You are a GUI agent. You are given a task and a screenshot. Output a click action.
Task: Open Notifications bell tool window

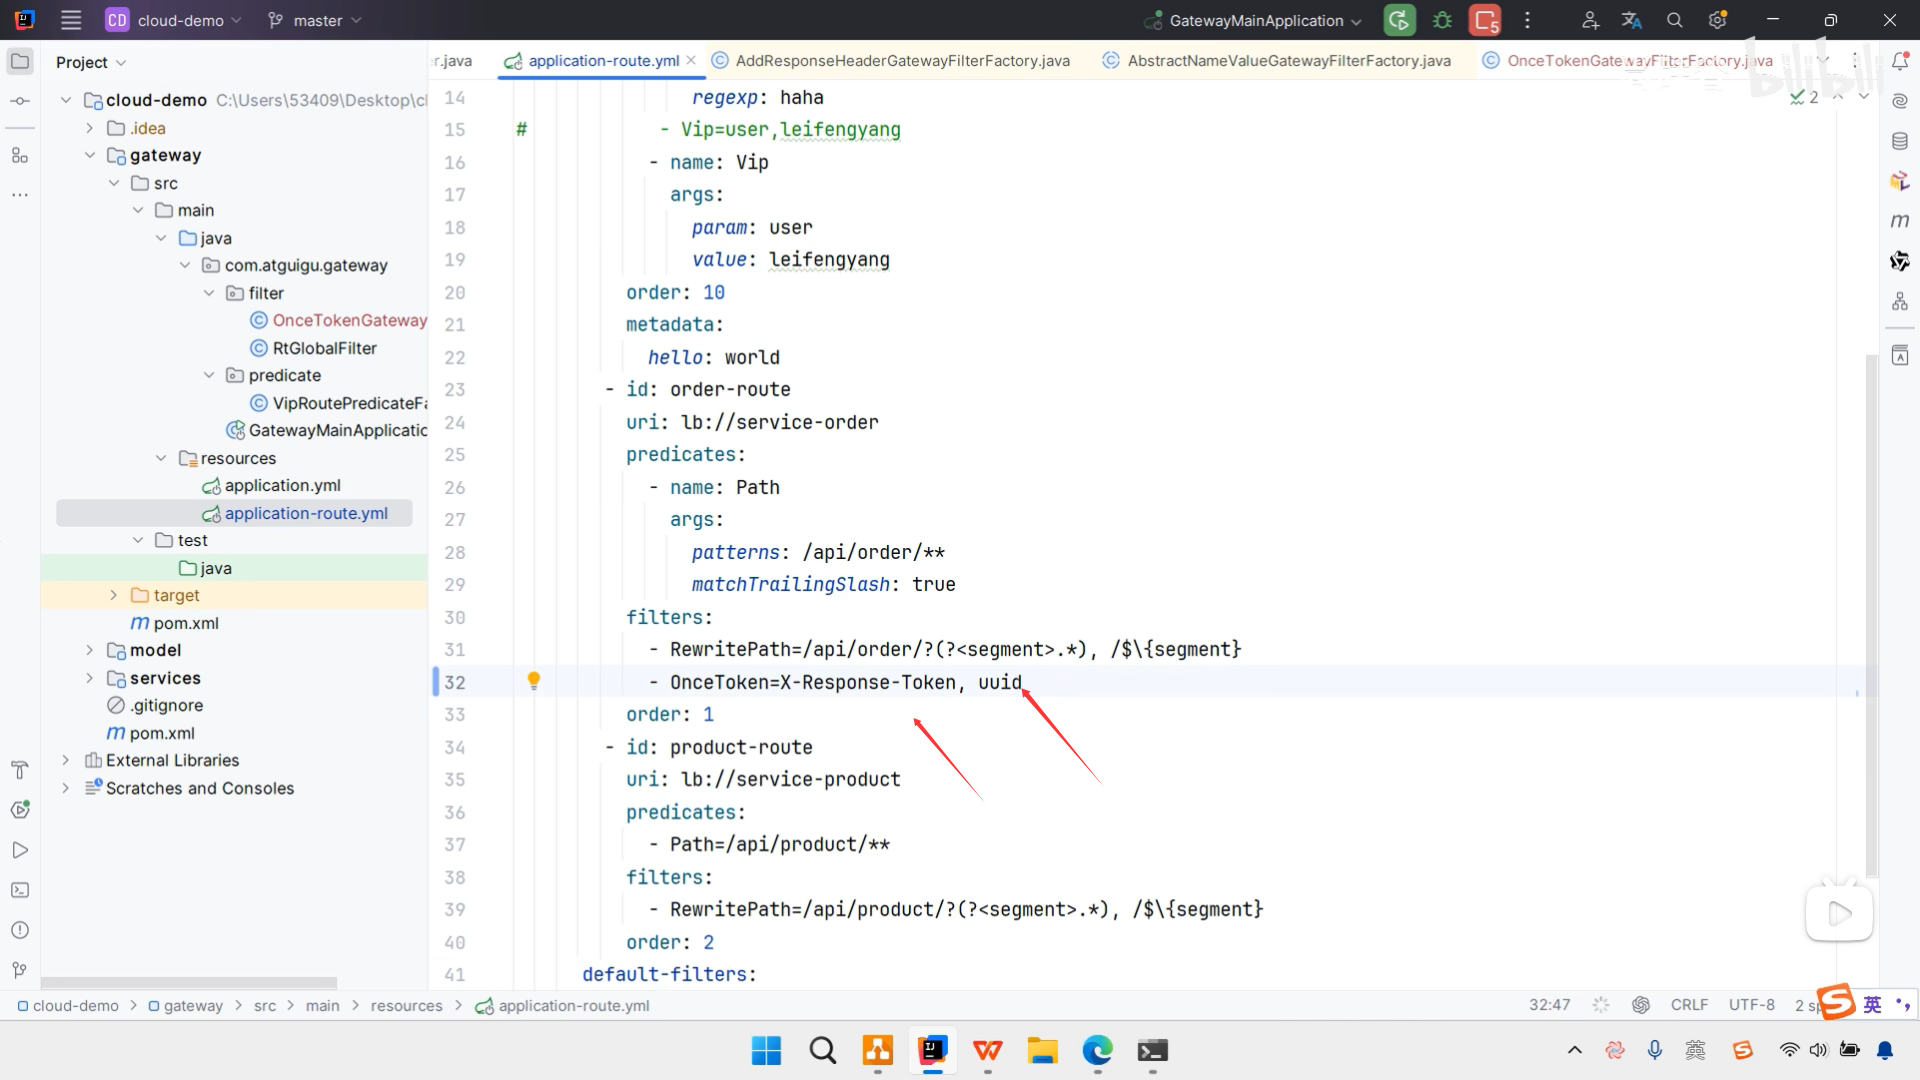click(1900, 62)
